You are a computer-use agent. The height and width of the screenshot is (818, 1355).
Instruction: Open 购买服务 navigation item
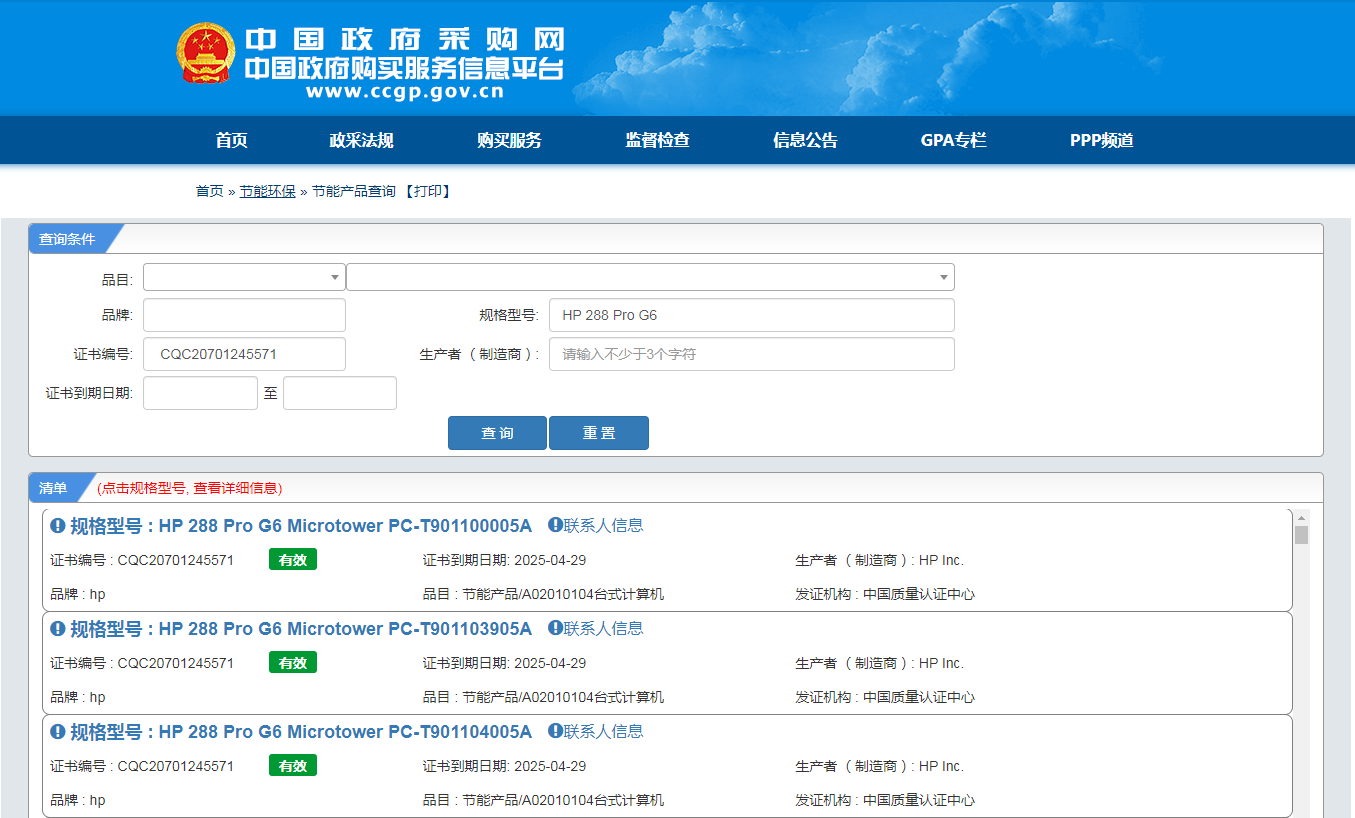[x=509, y=140]
